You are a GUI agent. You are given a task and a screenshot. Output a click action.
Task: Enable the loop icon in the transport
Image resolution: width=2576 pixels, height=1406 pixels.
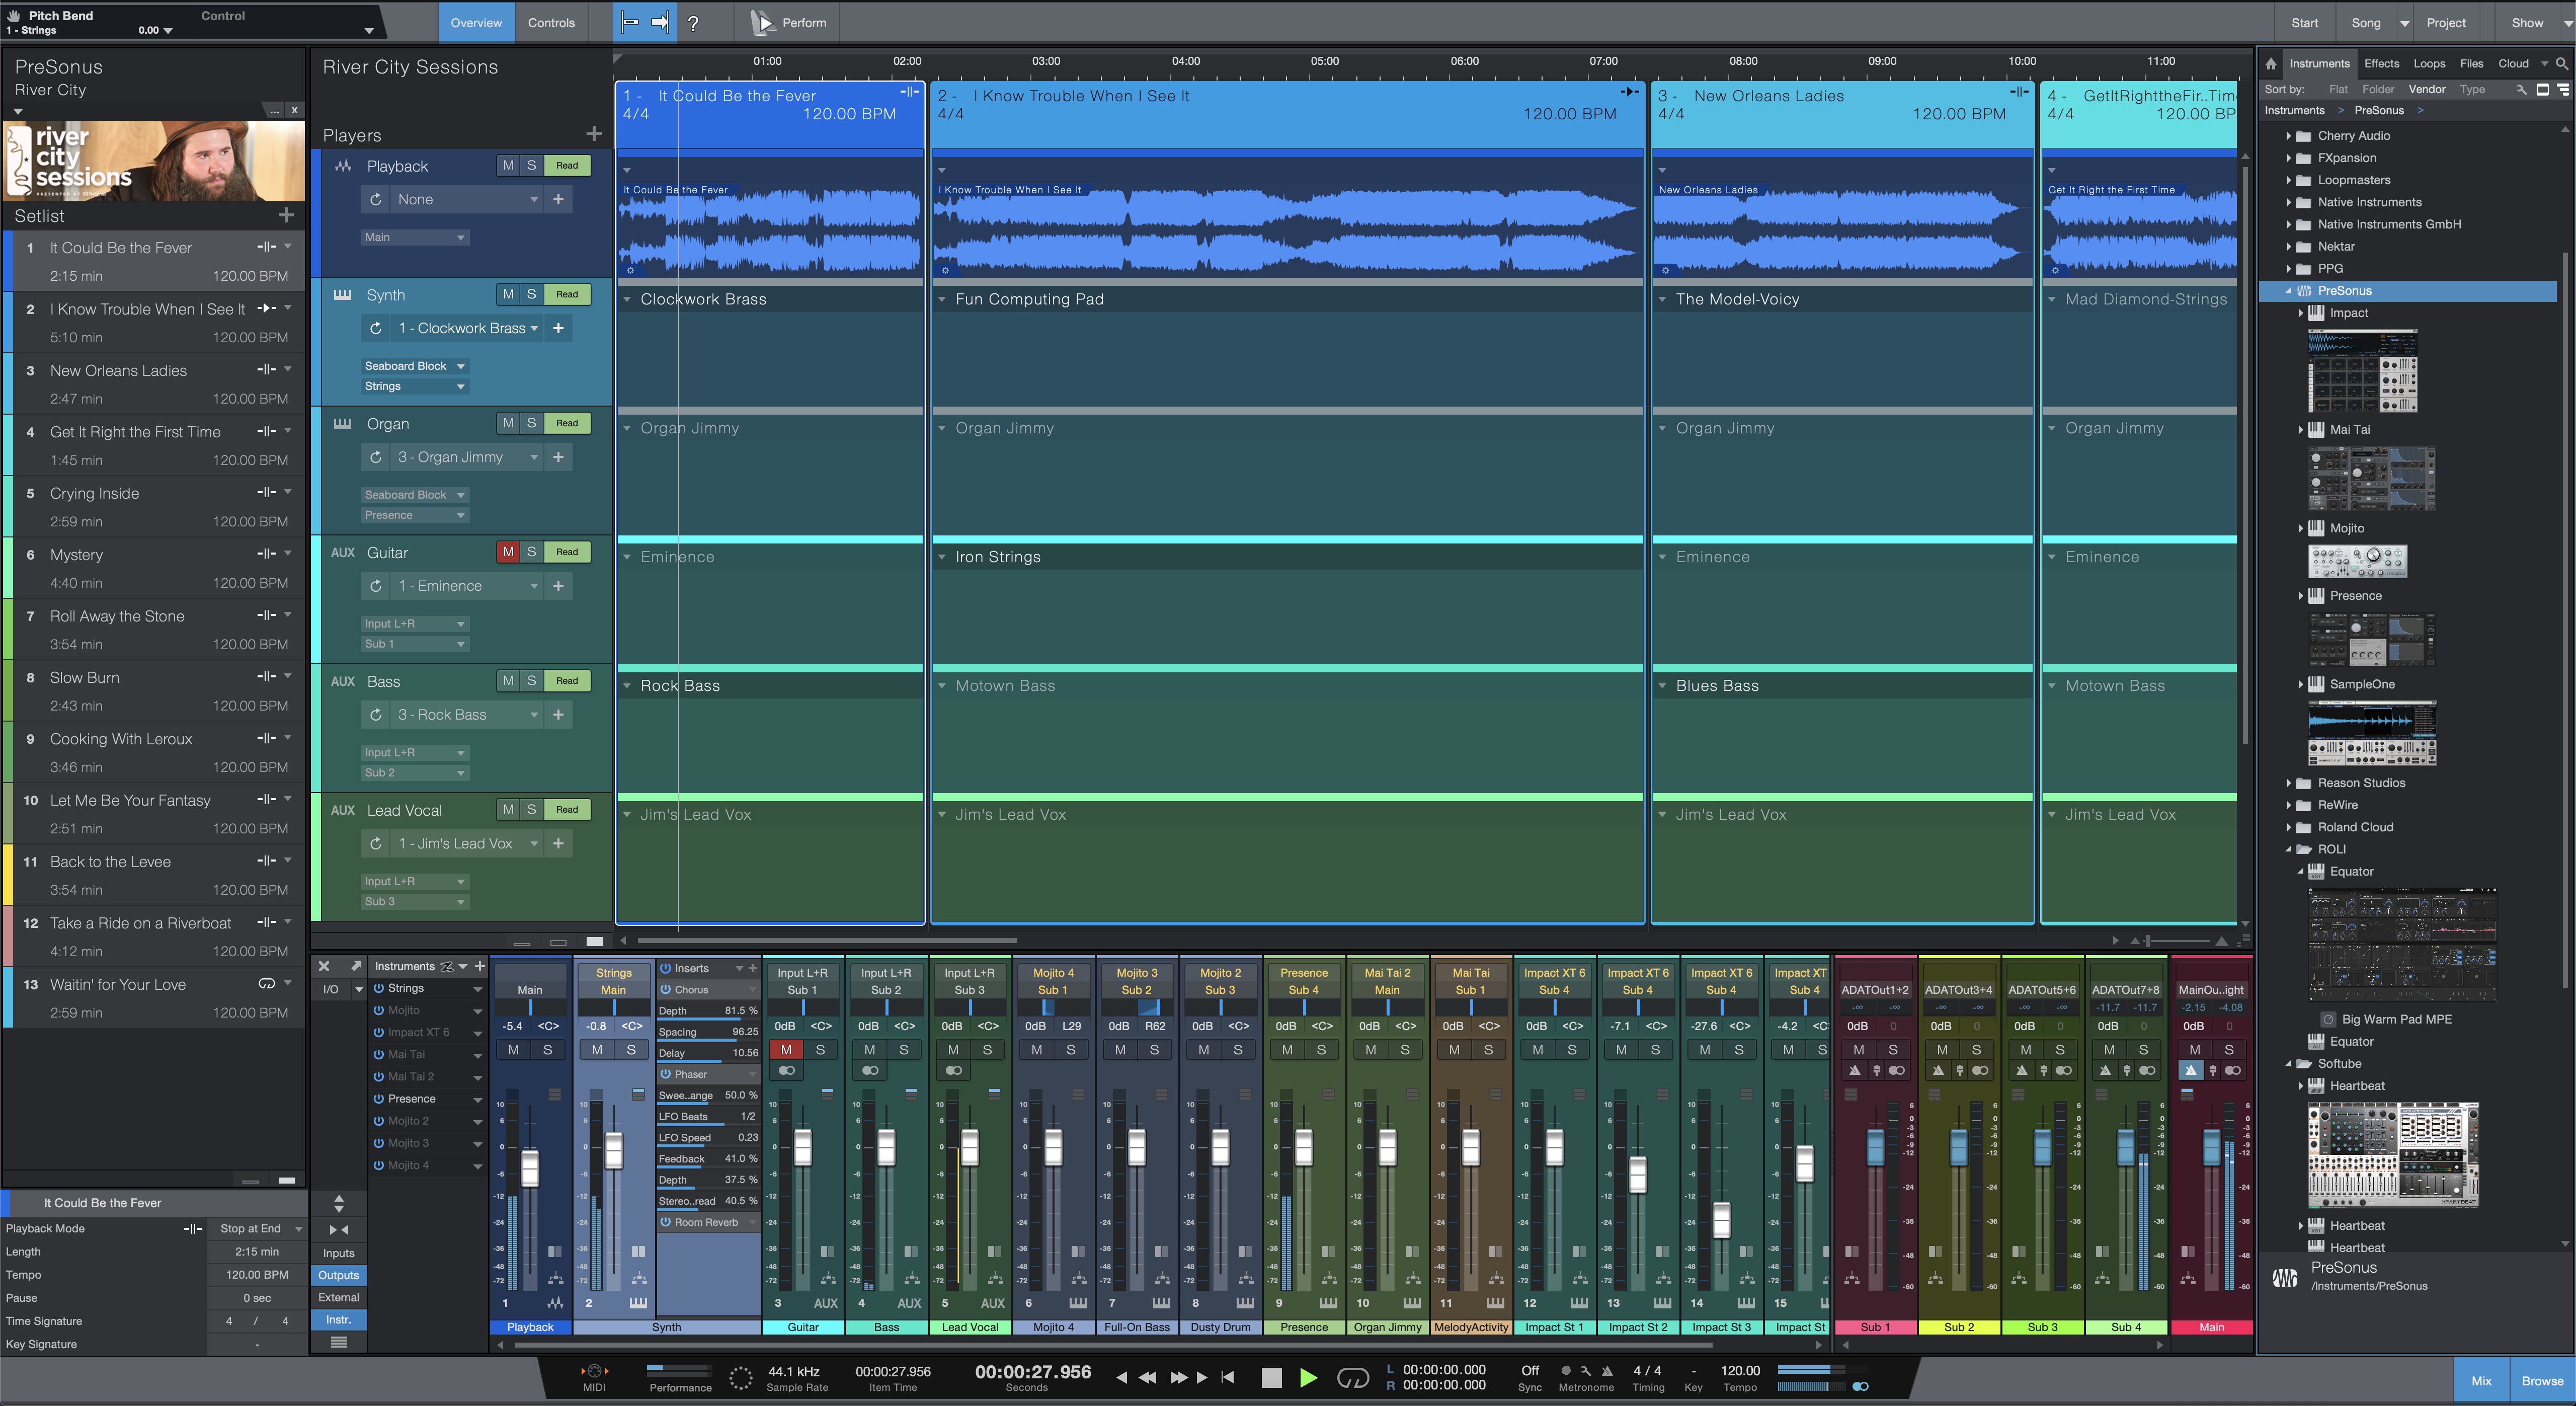[x=1354, y=1377]
